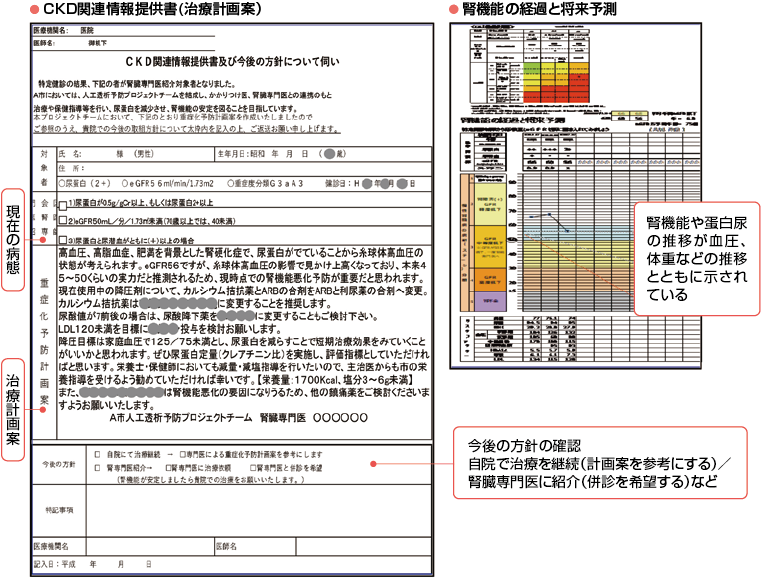Click the bottom 医療機関名 entry field
The width and height of the screenshot is (761, 582).
coord(150,547)
